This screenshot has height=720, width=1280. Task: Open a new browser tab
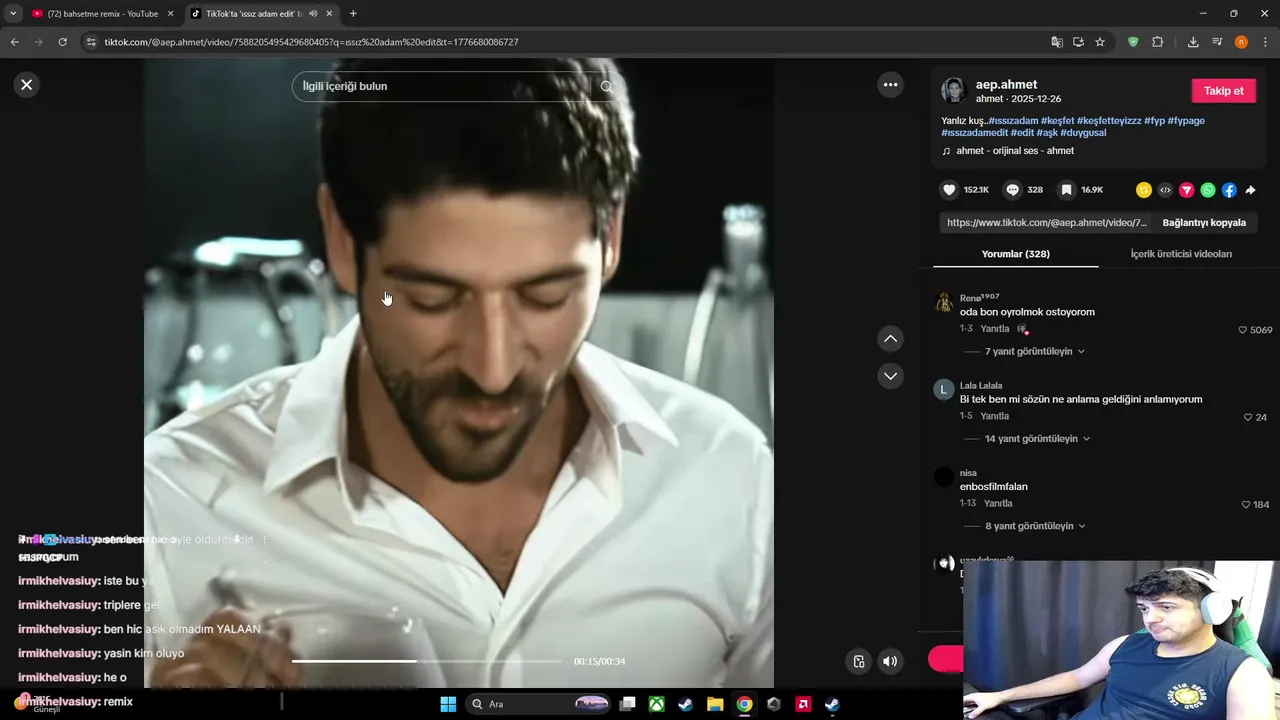[x=353, y=14]
